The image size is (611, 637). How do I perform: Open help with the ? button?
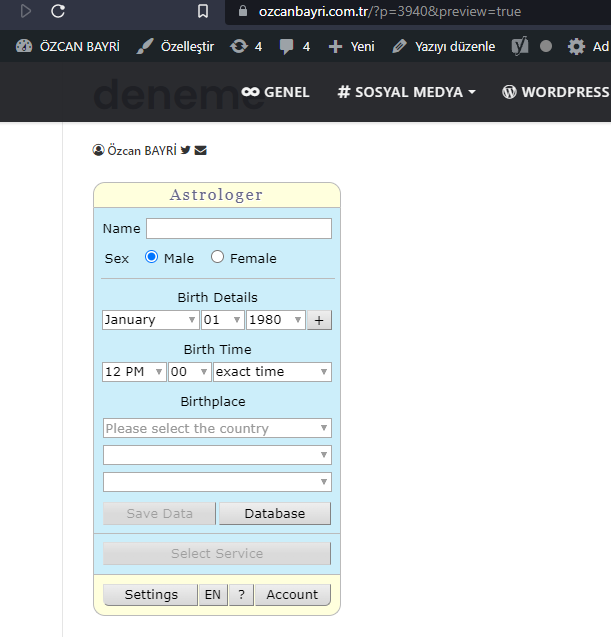(241, 595)
